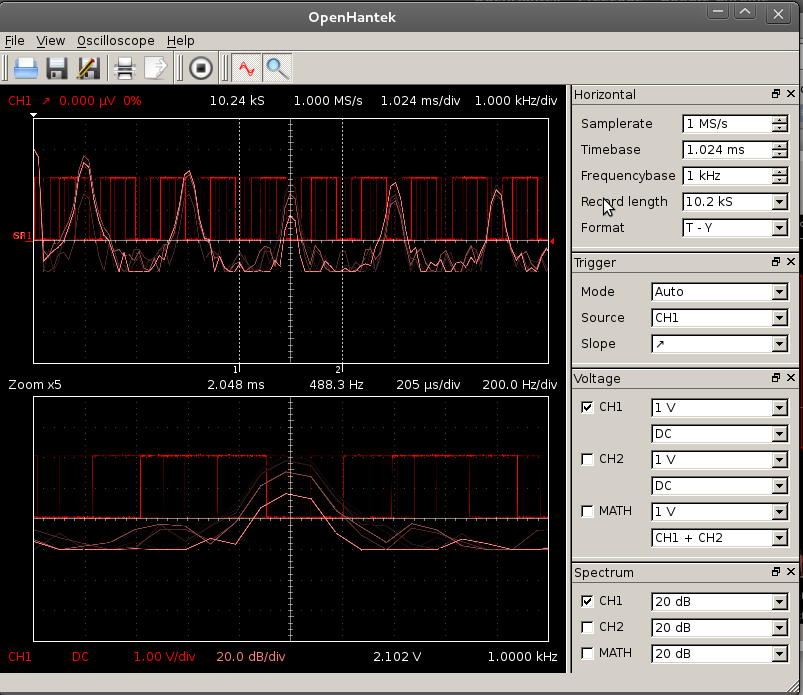Click the Export document icon
This screenshot has width=803, height=695.
click(156, 68)
